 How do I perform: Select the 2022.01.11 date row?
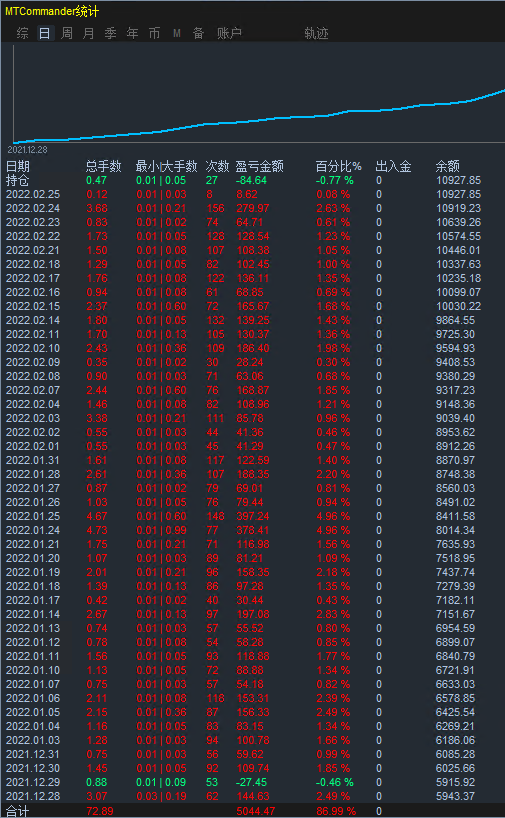point(33,656)
